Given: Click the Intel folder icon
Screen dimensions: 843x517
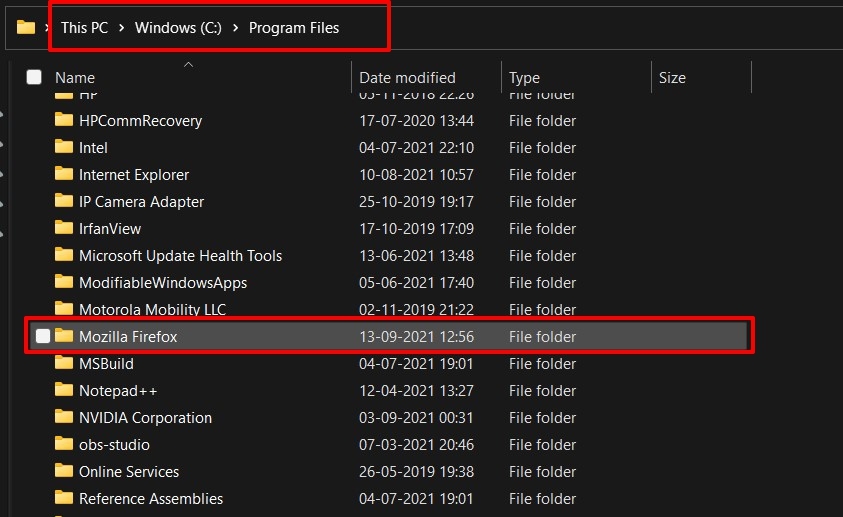Looking at the screenshot, I should click(x=64, y=147).
